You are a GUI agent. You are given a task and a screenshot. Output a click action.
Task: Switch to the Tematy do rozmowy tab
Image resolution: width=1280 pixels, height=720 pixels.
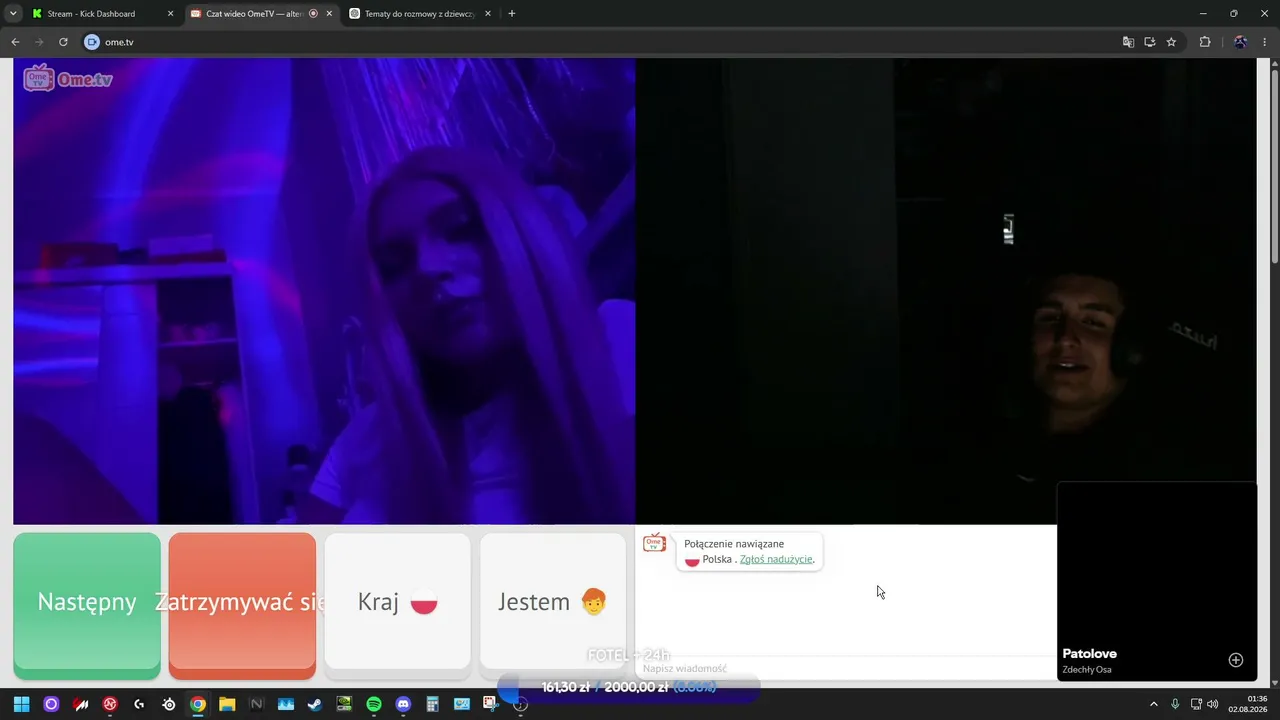click(x=420, y=14)
